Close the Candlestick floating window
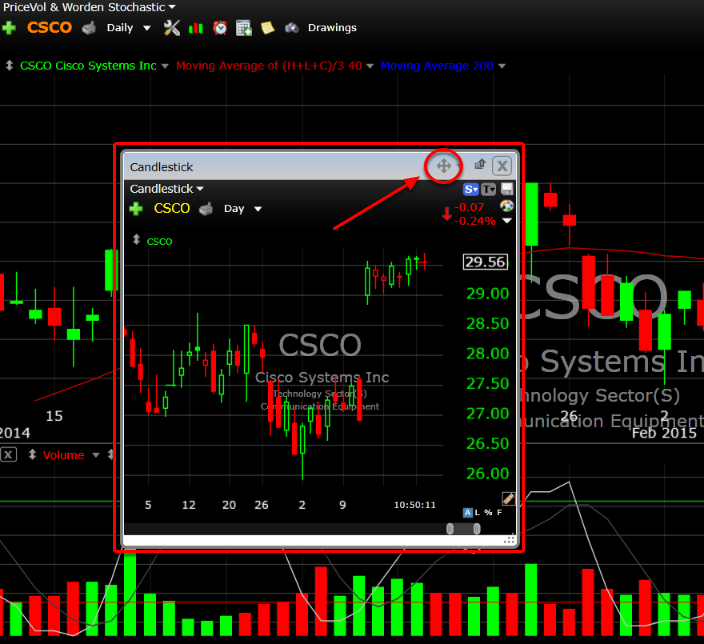 click(502, 166)
